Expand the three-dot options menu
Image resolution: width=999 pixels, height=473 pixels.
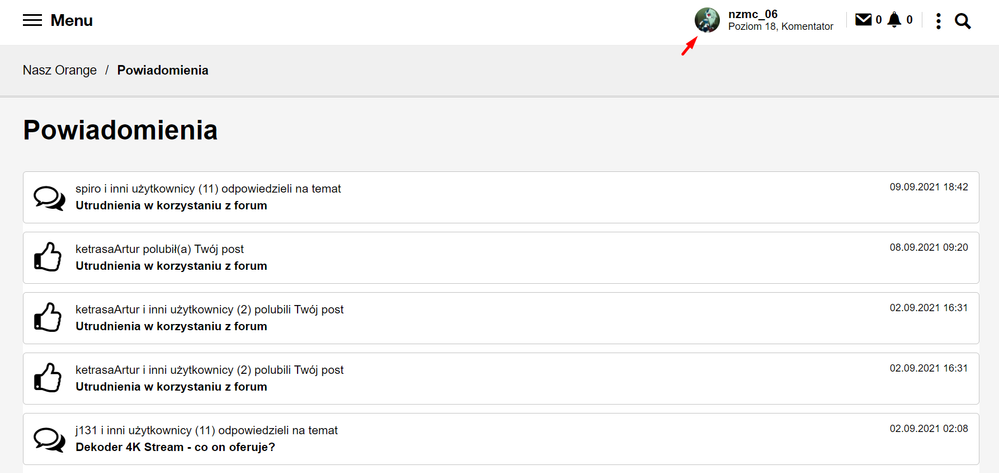[x=938, y=21]
